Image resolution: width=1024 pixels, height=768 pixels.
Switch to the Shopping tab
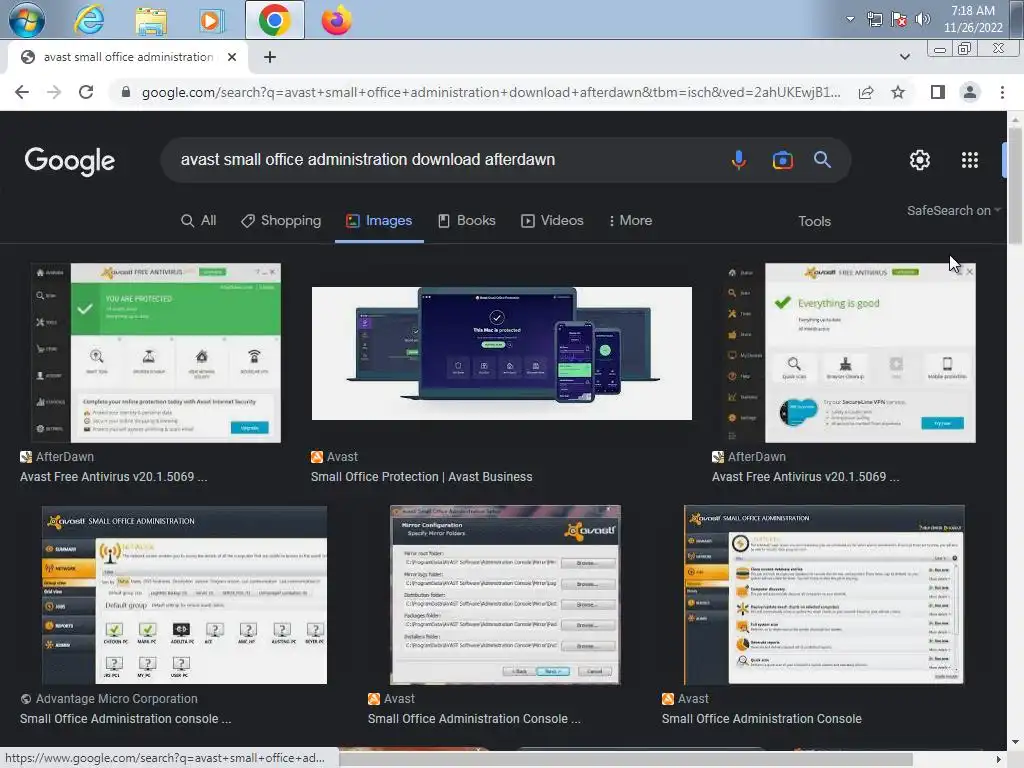[x=281, y=221]
